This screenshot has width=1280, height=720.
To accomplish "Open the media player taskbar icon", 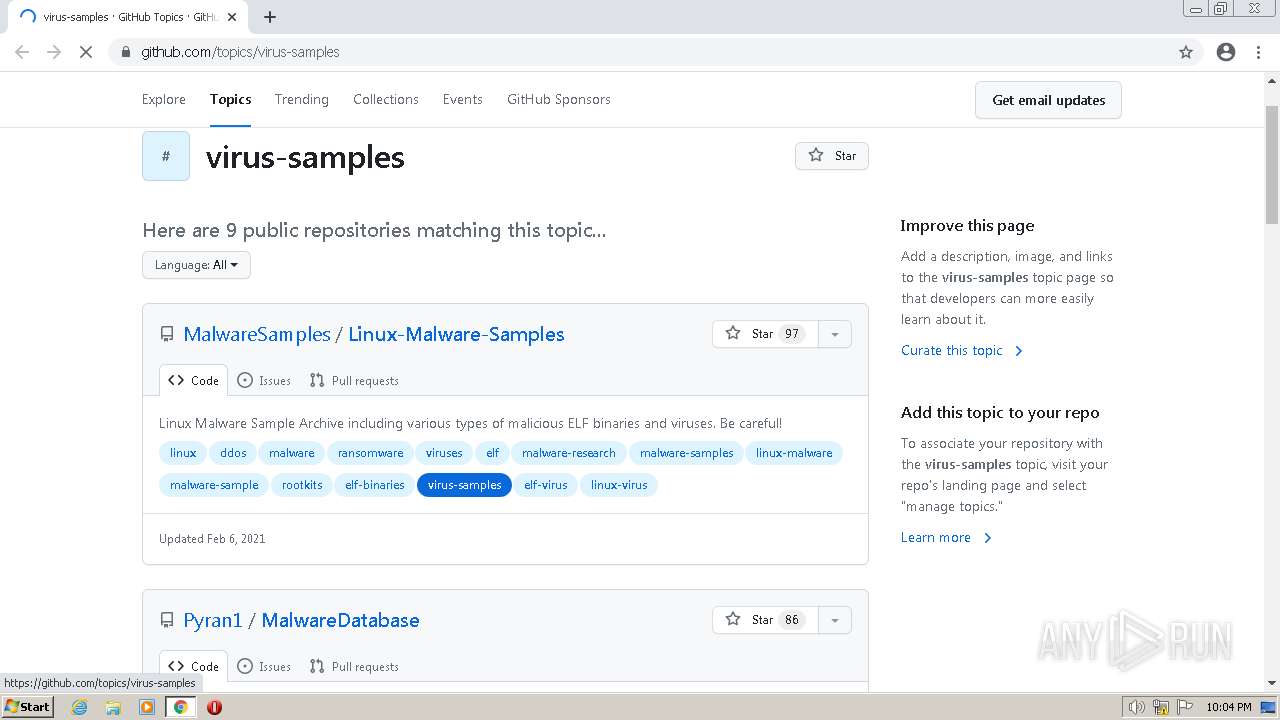I will pos(147,707).
